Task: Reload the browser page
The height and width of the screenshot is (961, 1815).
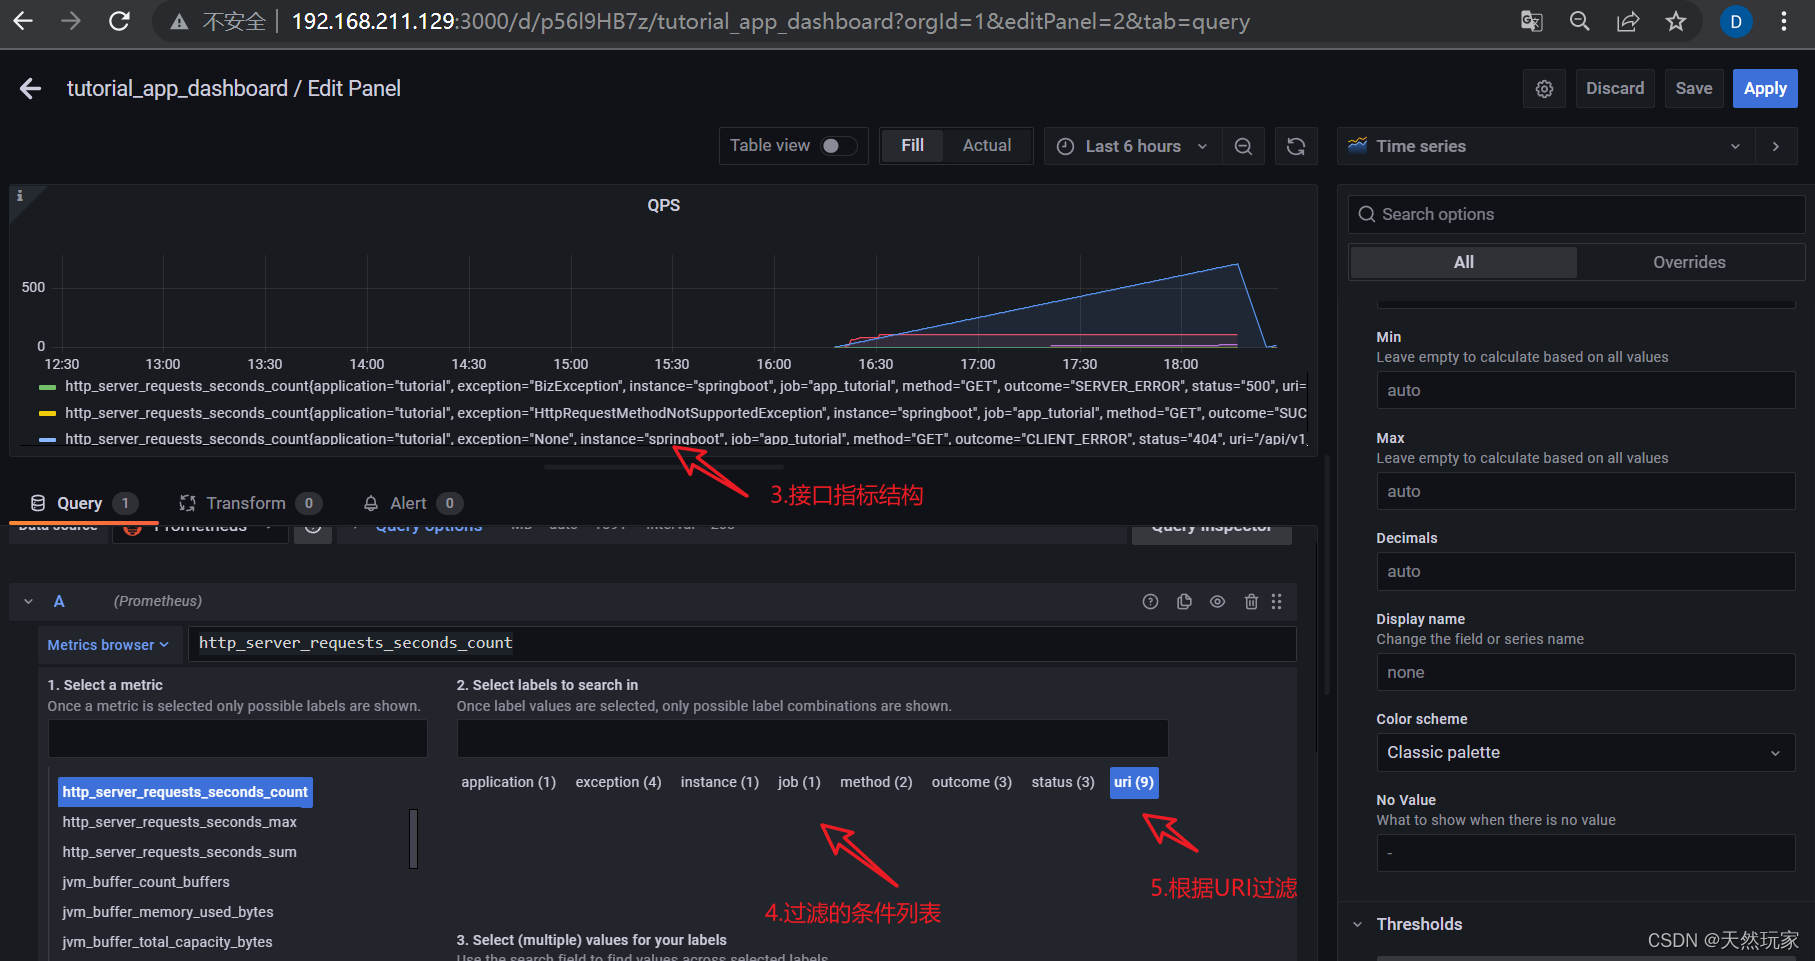Action: (x=119, y=21)
